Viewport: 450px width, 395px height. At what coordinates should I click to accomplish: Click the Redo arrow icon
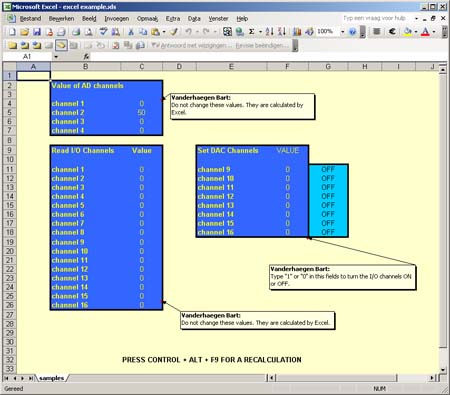(x=207, y=32)
